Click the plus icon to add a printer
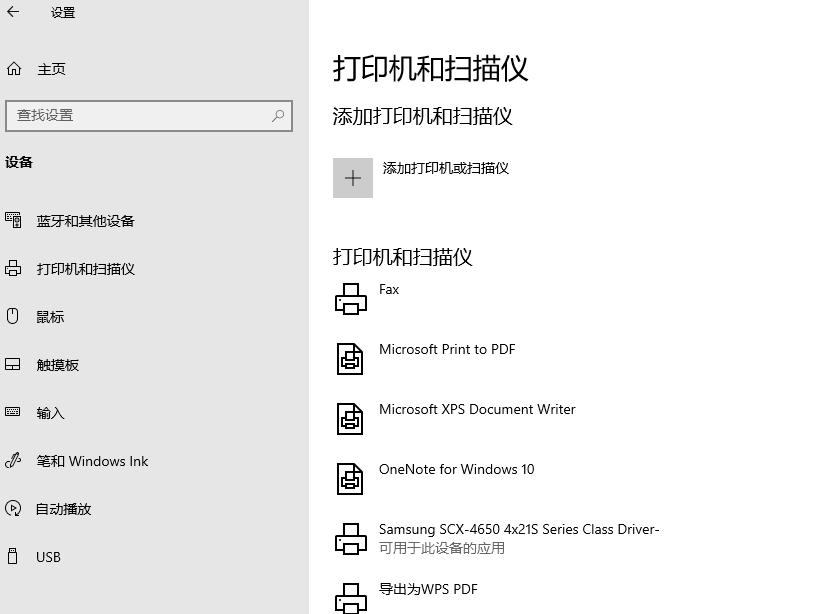Screen dimensions: 826x614 click(x=352, y=177)
